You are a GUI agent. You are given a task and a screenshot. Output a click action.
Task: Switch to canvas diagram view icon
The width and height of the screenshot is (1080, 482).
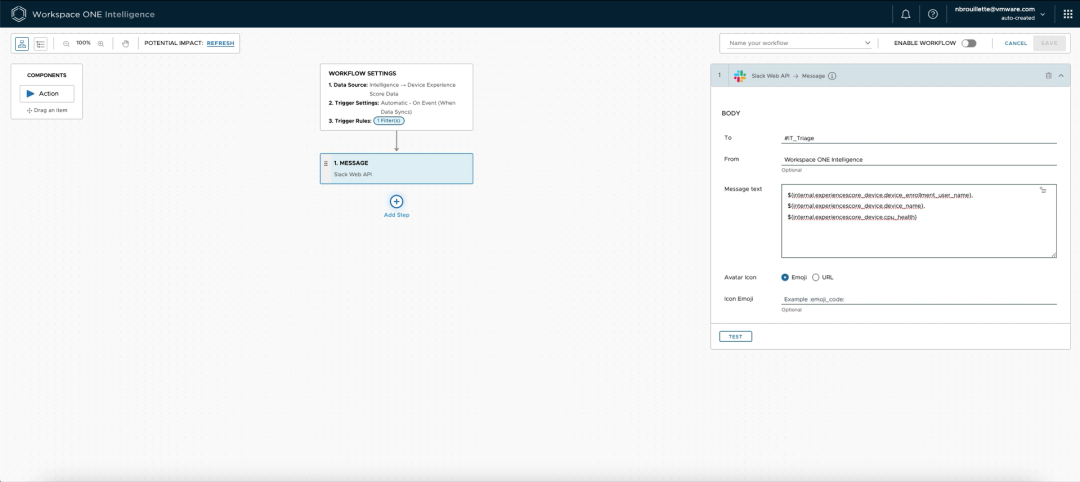click(22, 43)
